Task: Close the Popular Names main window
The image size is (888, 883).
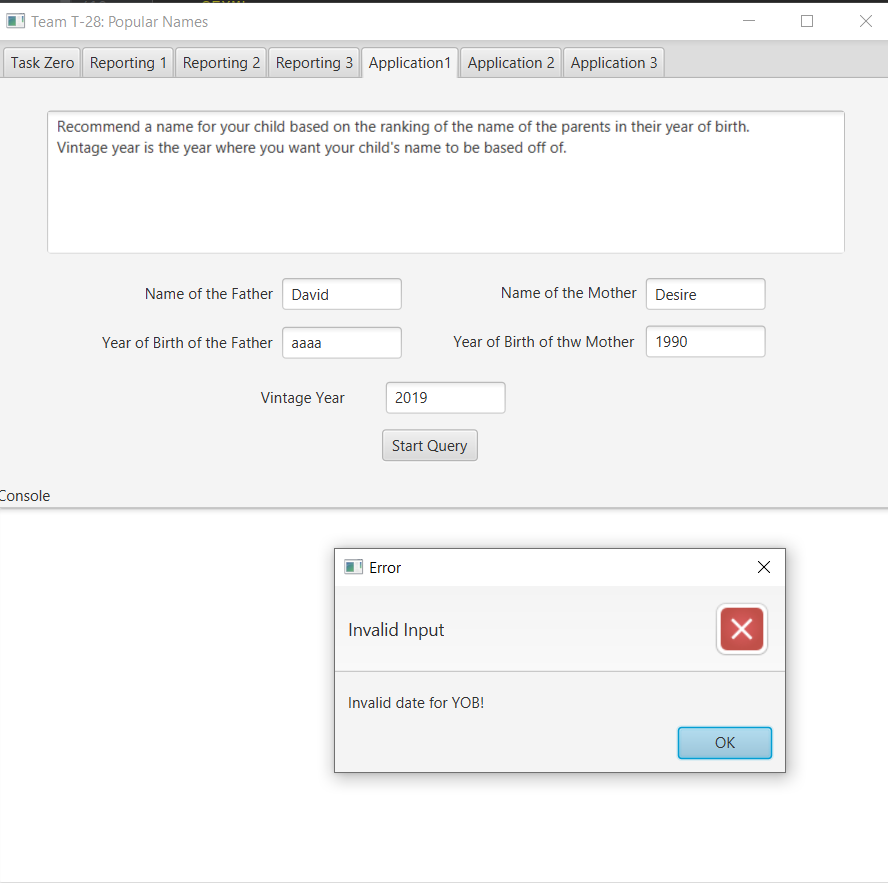Action: (866, 21)
